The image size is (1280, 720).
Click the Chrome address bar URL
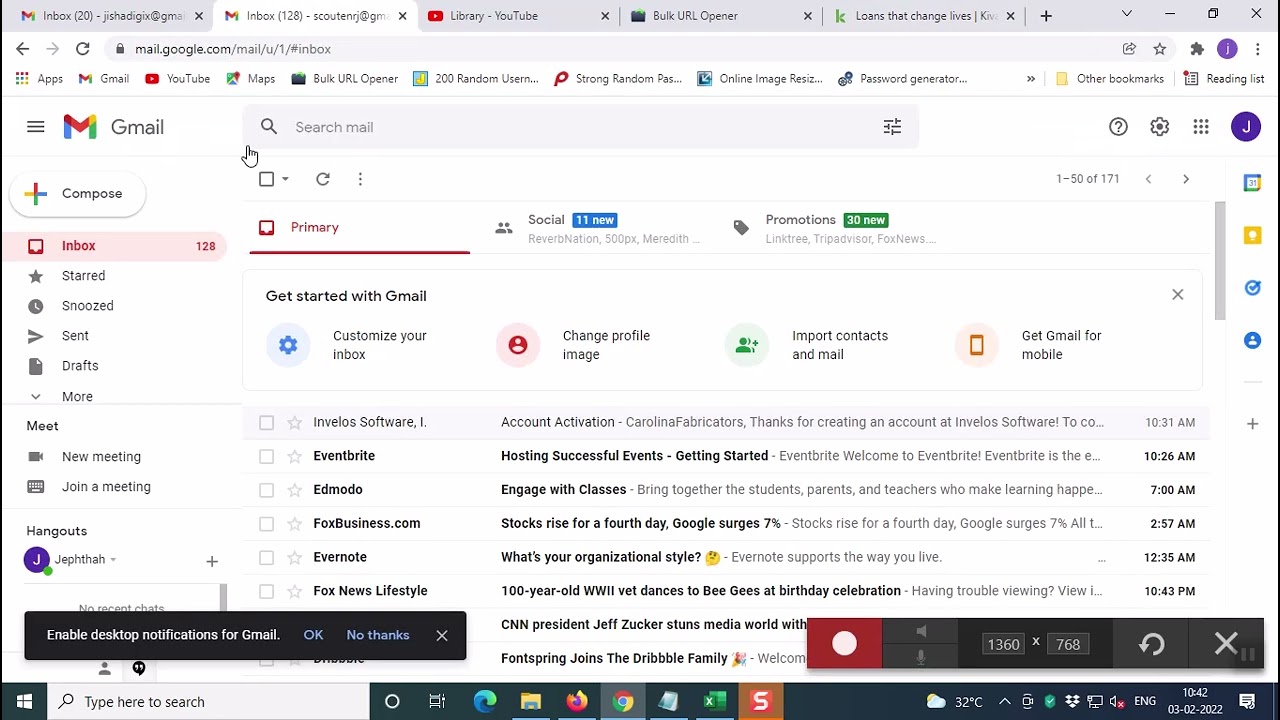coord(233,49)
